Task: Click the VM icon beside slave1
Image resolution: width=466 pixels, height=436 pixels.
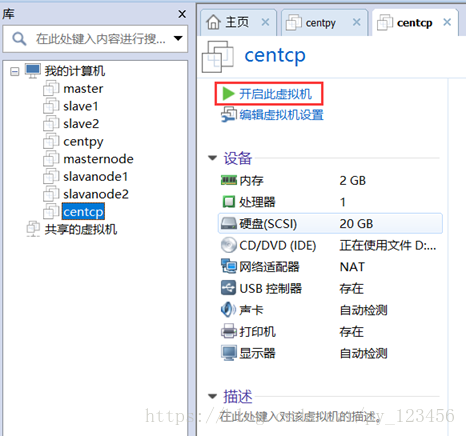Action: 51,106
